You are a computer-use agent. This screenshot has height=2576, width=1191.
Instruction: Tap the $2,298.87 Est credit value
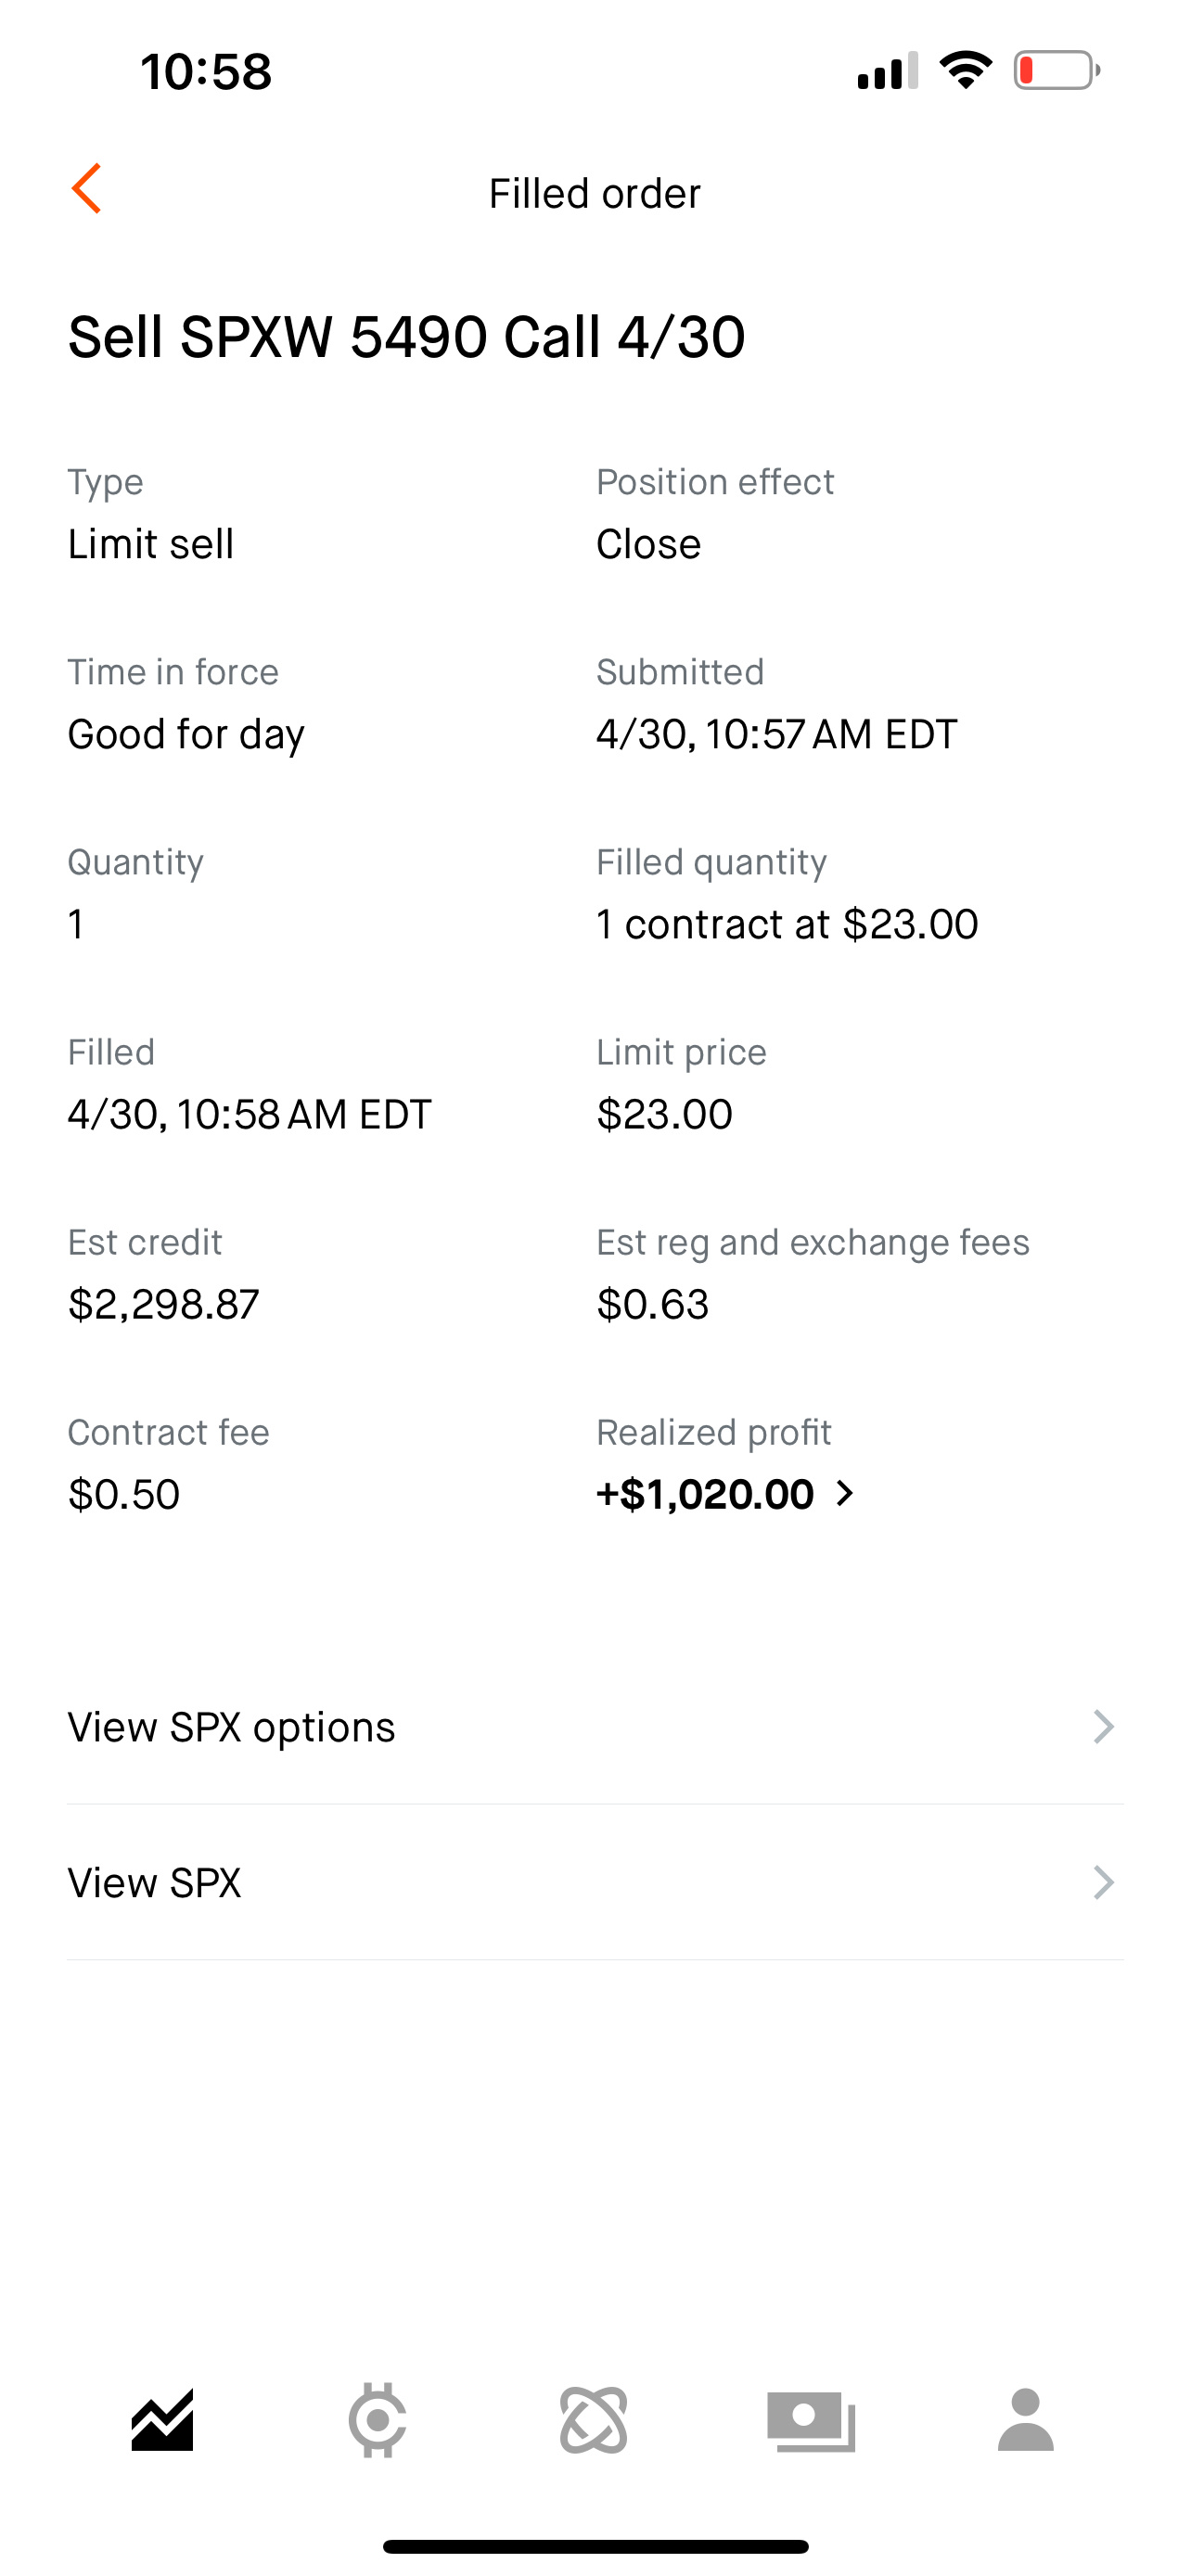tap(163, 1304)
